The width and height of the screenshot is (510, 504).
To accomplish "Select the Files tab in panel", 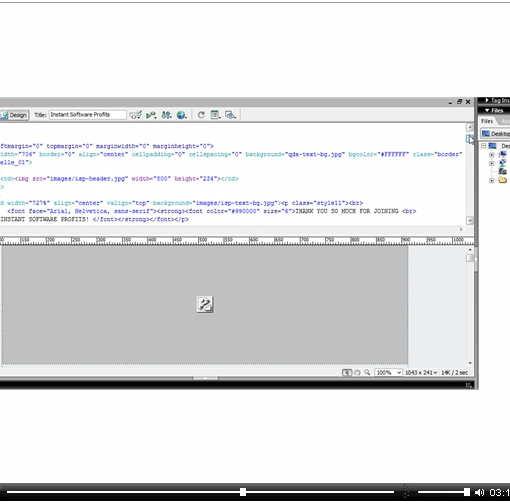I will [487, 121].
